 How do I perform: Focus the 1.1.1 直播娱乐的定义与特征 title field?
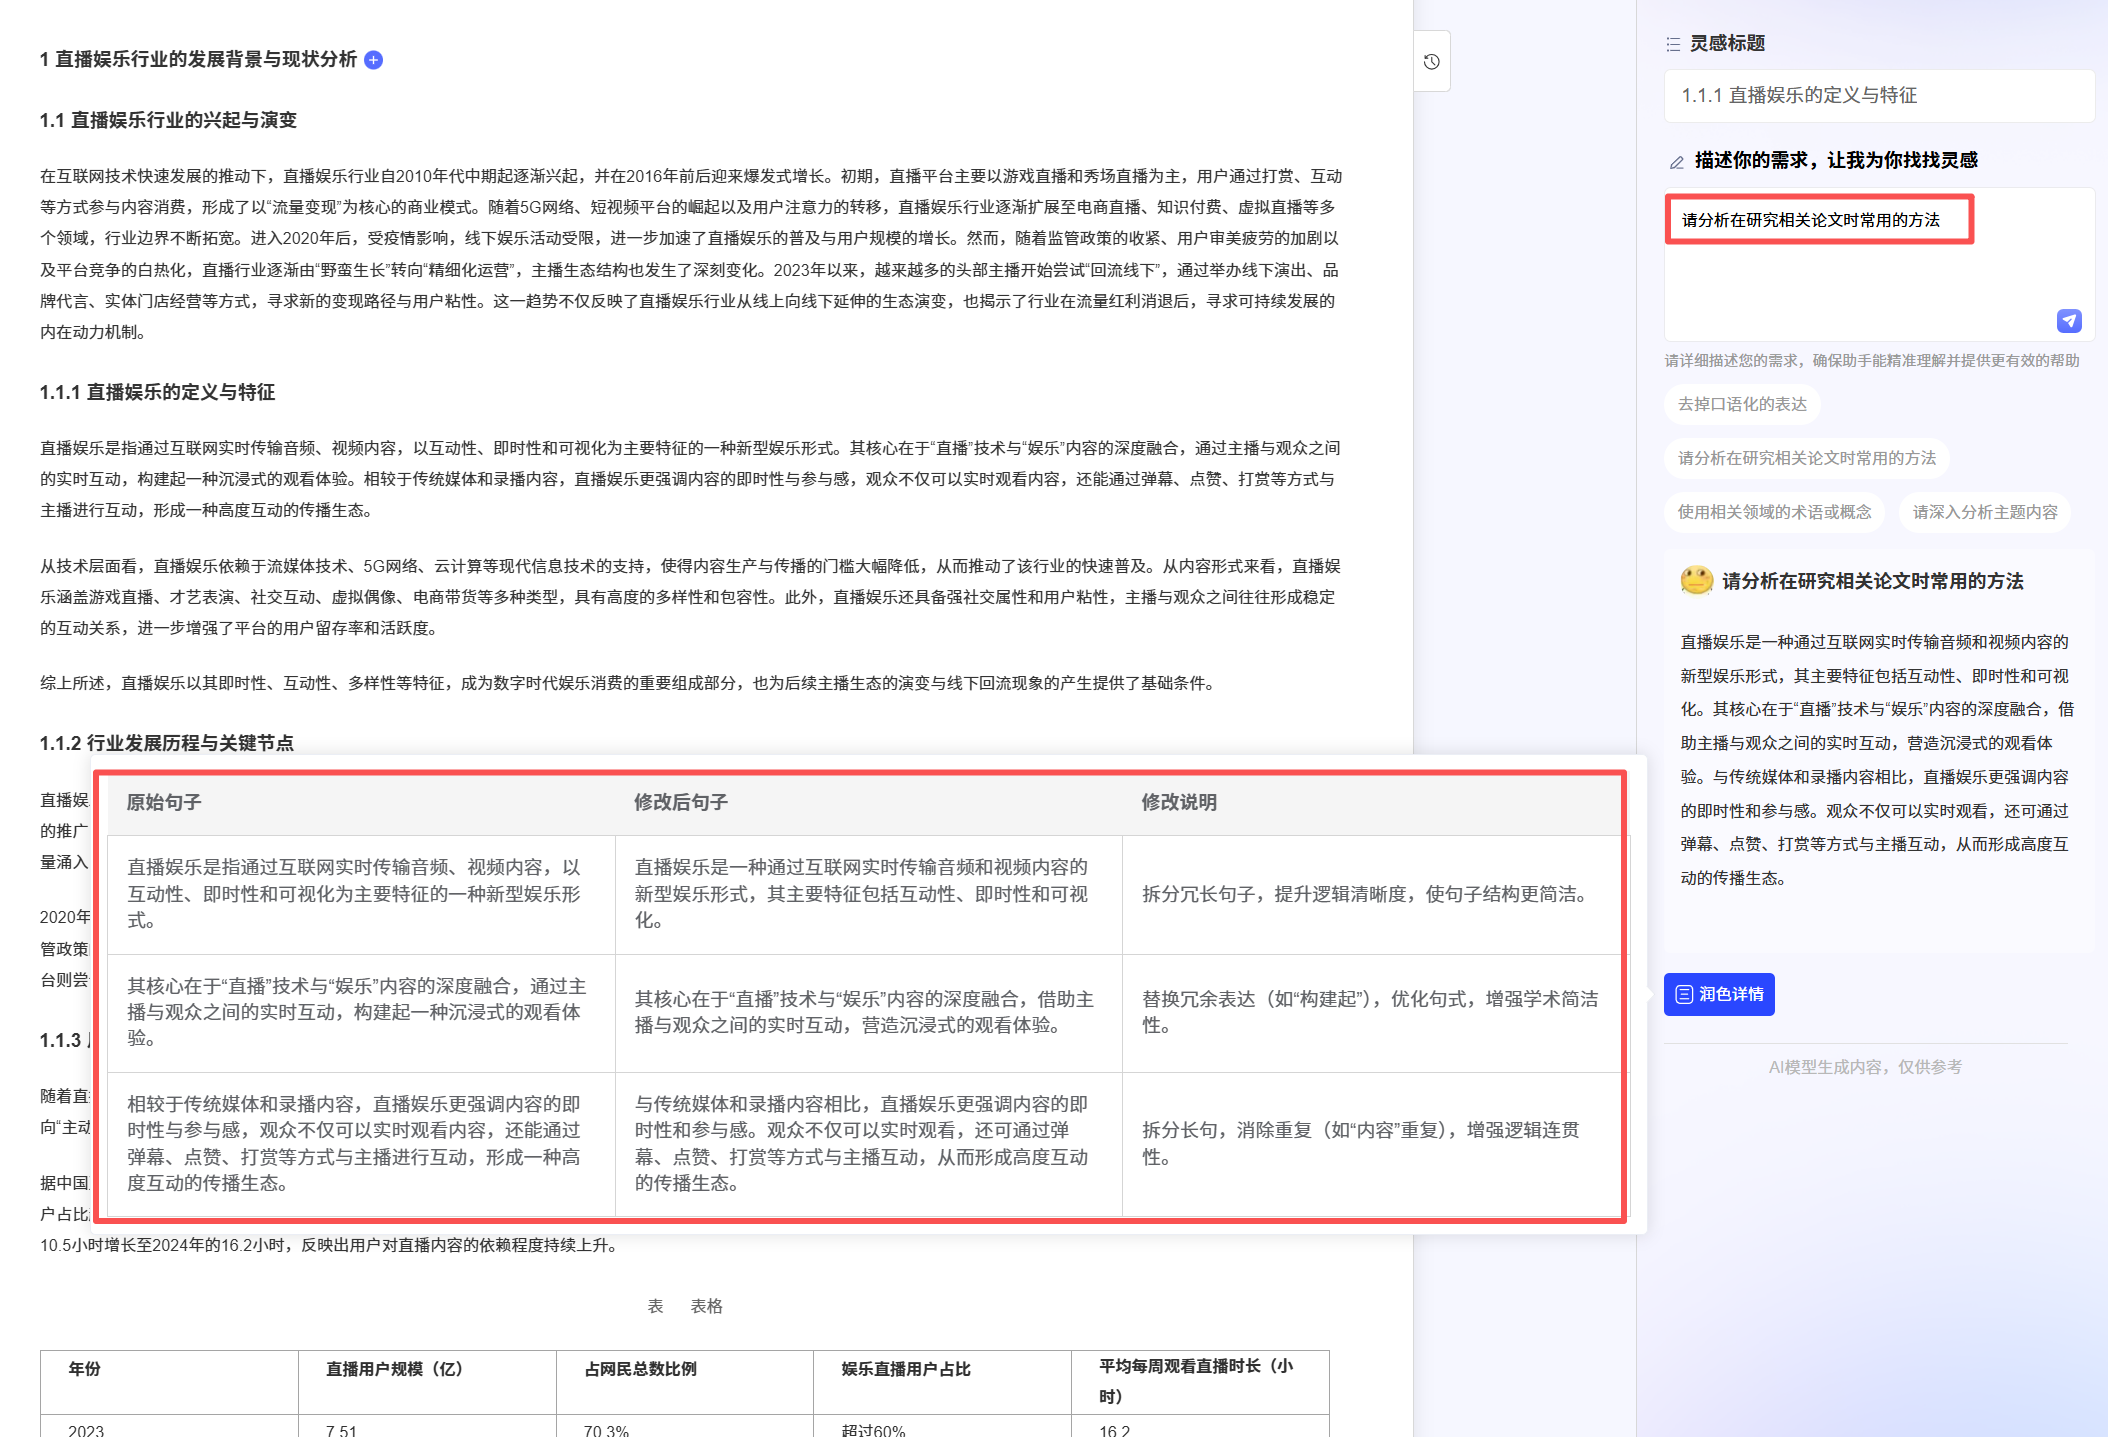tap(1878, 96)
